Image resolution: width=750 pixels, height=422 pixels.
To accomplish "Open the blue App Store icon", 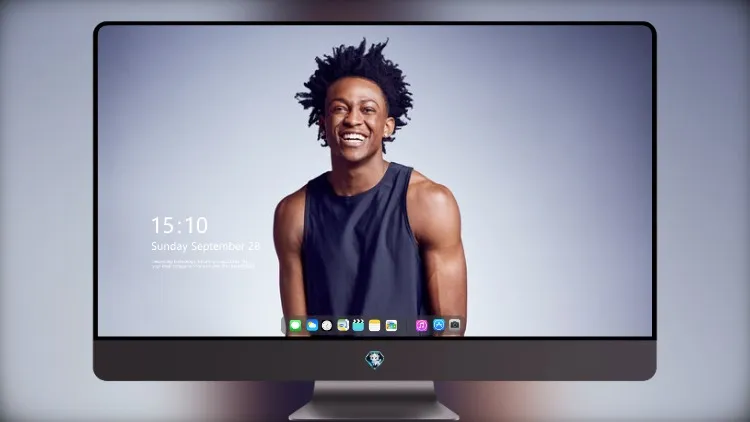I will tap(439, 325).
